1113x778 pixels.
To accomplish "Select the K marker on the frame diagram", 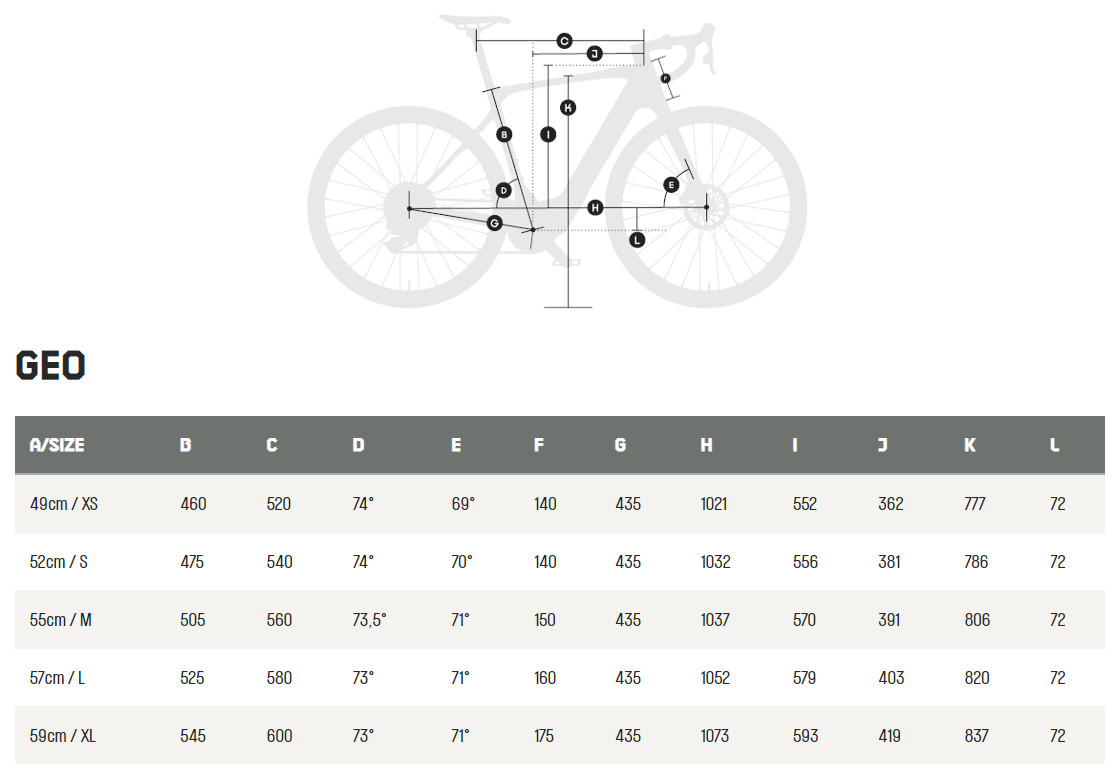I will click(568, 108).
